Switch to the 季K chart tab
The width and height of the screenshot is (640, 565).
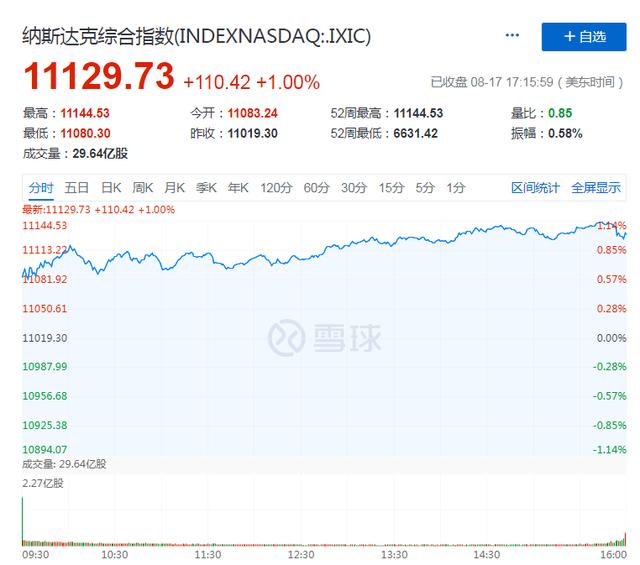coord(206,188)
